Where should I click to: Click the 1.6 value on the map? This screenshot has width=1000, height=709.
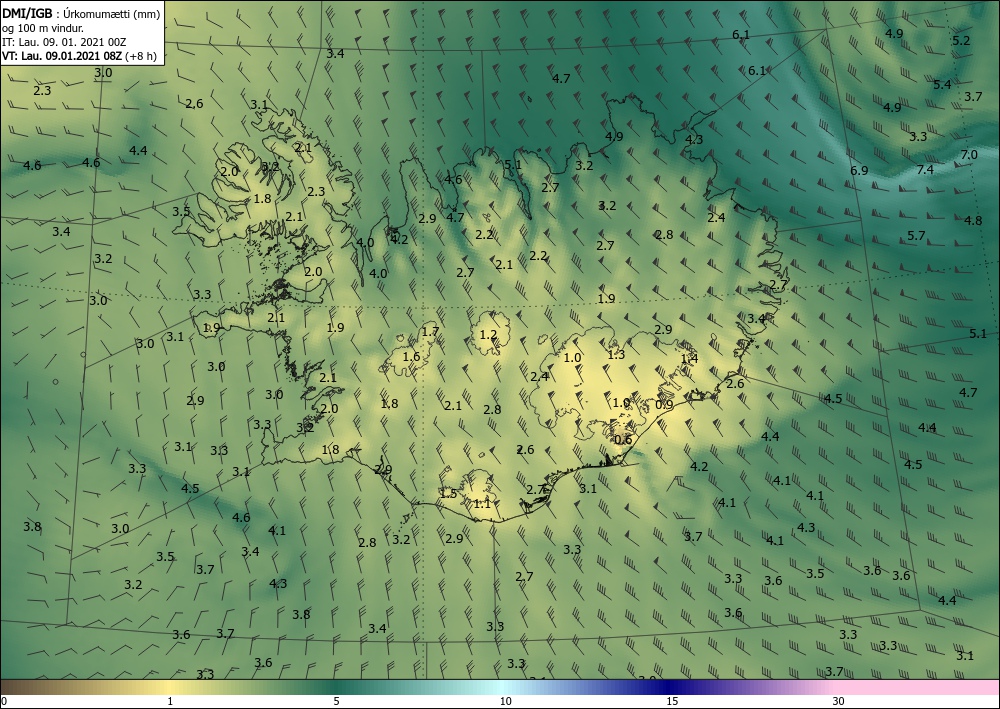coord(411,357)
